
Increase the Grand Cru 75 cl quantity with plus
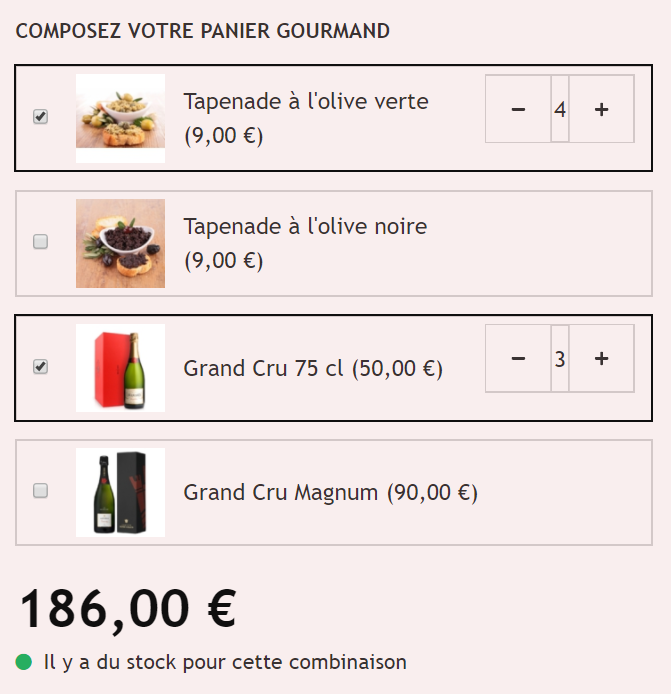point(601,359)
